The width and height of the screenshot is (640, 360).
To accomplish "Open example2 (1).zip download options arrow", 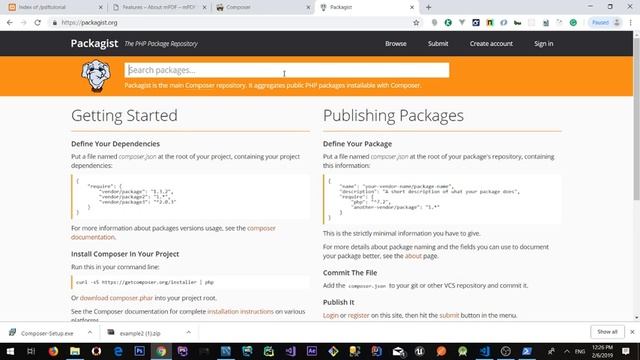I will [189, 333].
